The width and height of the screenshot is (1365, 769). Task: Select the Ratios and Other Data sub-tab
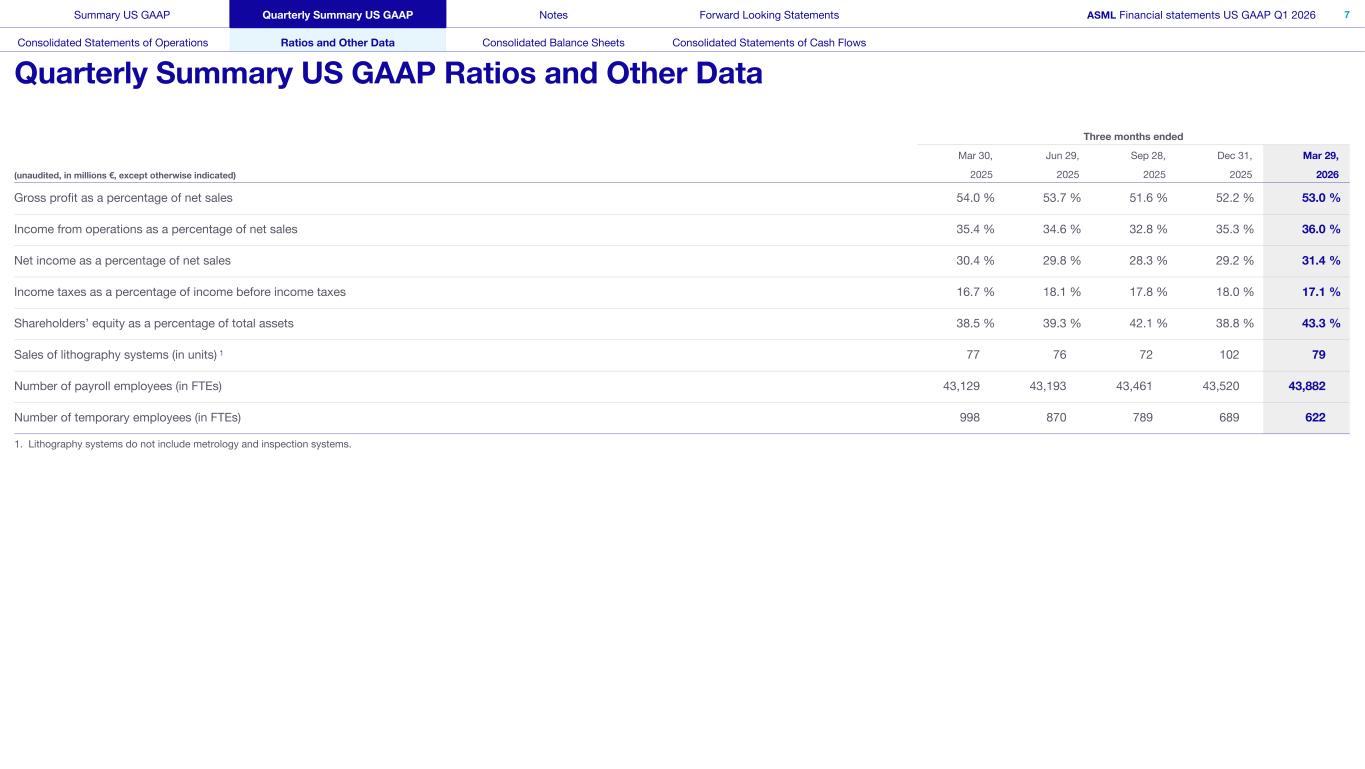(337, 43)
